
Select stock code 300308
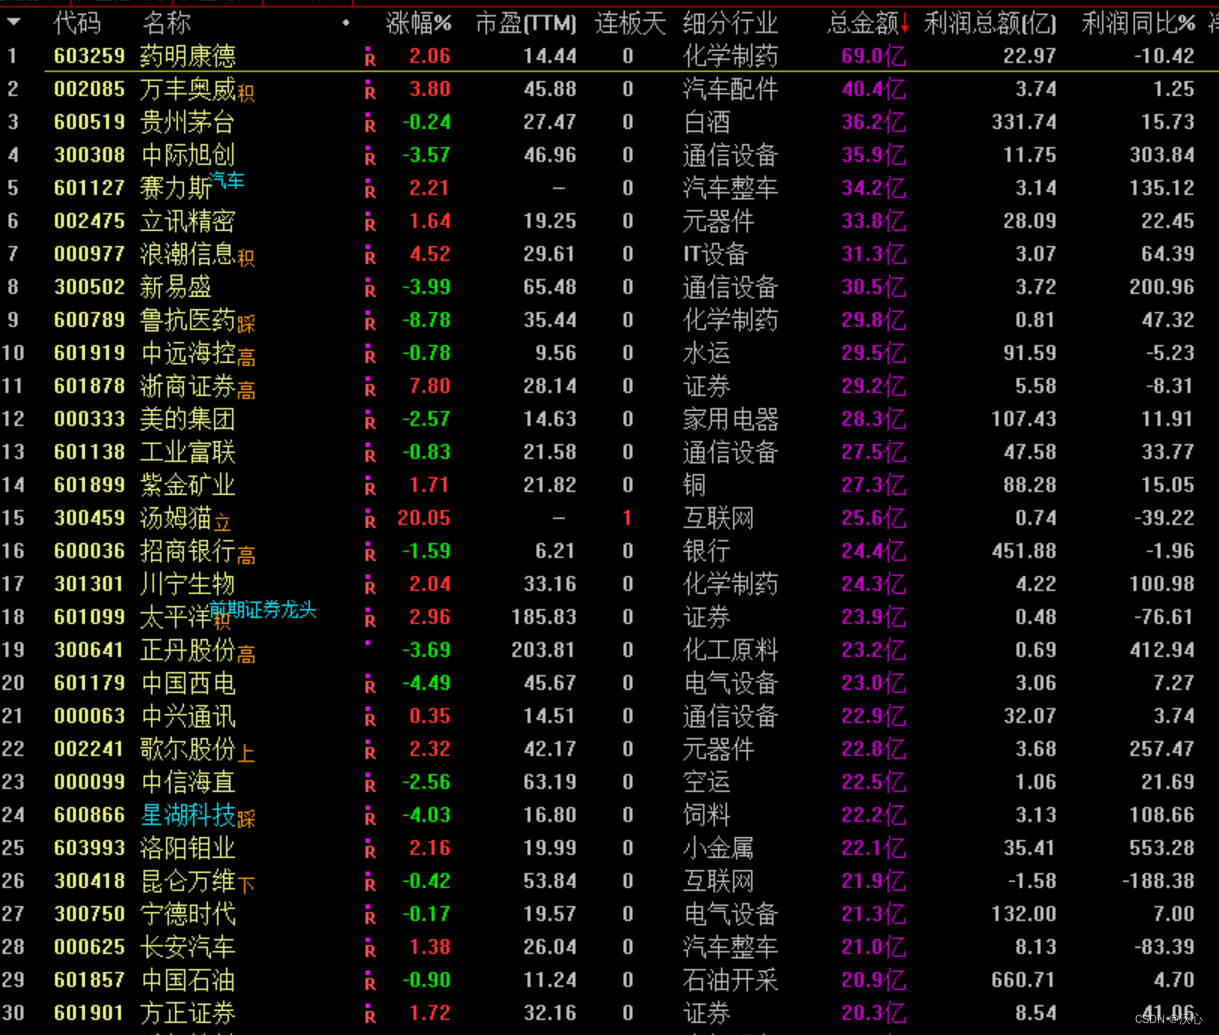[x=90, y=155]
